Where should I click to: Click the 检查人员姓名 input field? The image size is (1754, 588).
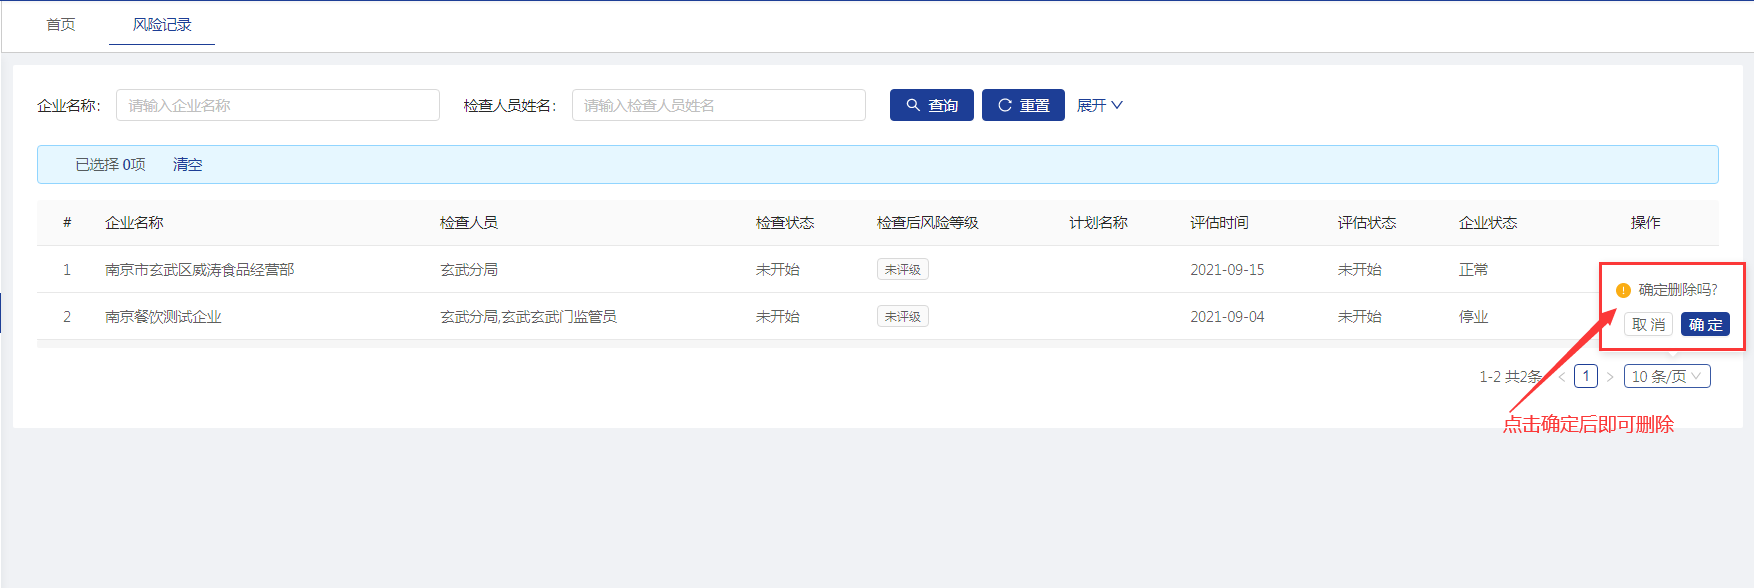[718, 105]
